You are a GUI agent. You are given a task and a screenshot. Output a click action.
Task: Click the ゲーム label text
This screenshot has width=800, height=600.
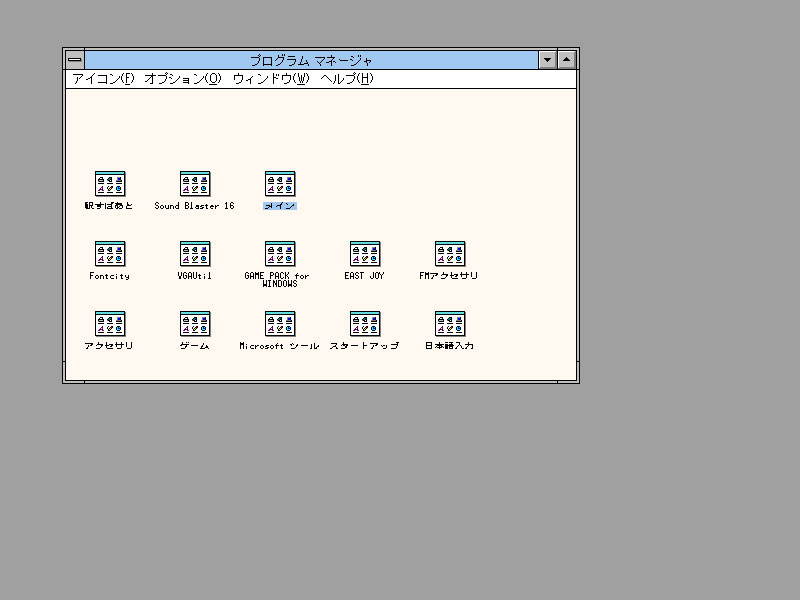click(194, 345)
